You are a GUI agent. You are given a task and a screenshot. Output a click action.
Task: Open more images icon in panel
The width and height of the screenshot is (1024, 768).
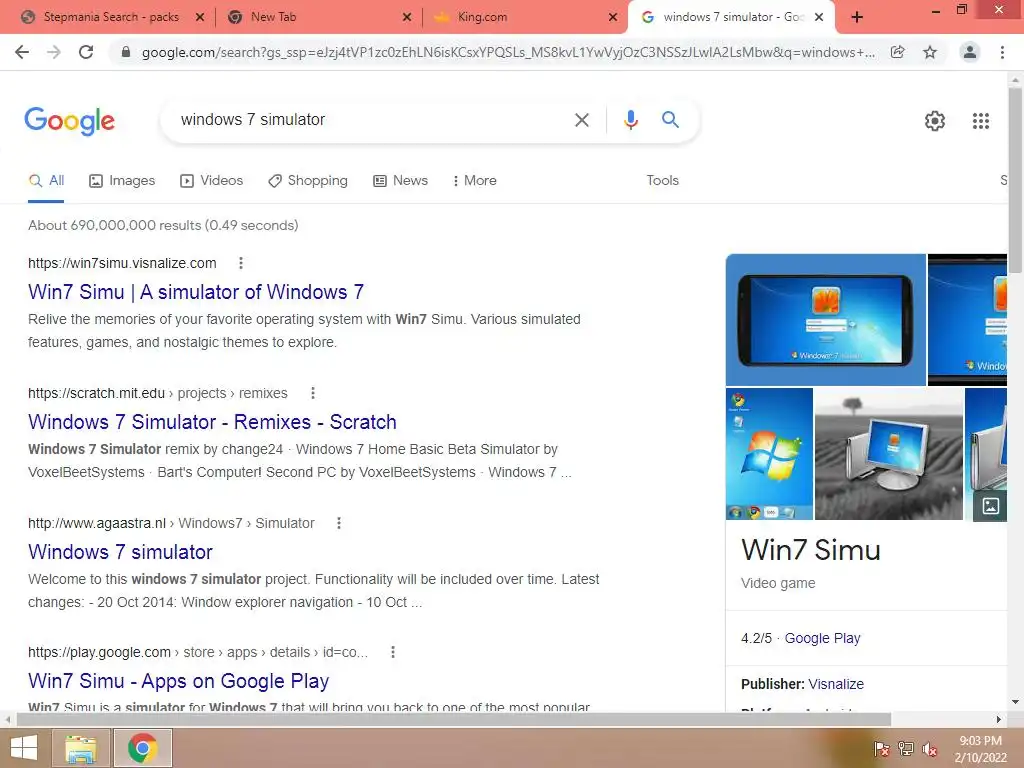click(990, 505)
